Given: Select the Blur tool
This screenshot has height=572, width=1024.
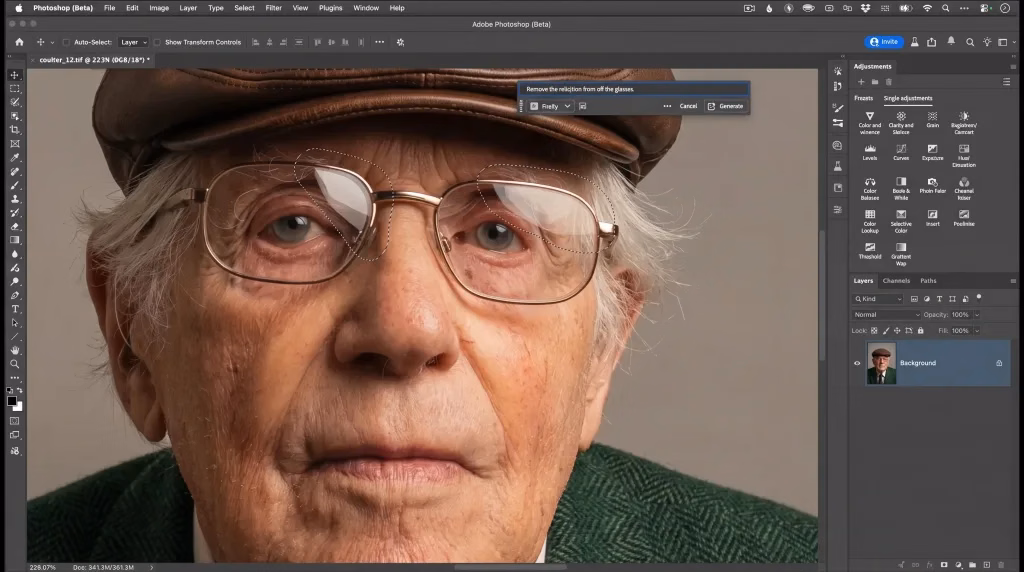Looking at the screenshot, I should pyautogui.click(x=14, y=254).
